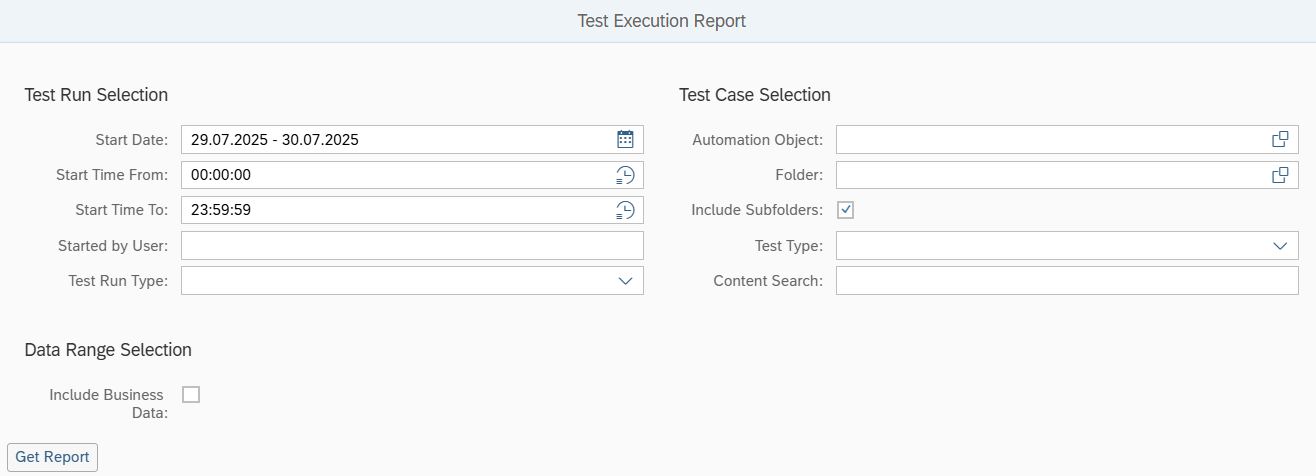This screenshot has height=476, width=1316.
Task: Uncheck the Include Subfolders checkbox
Action: (845, 210)
